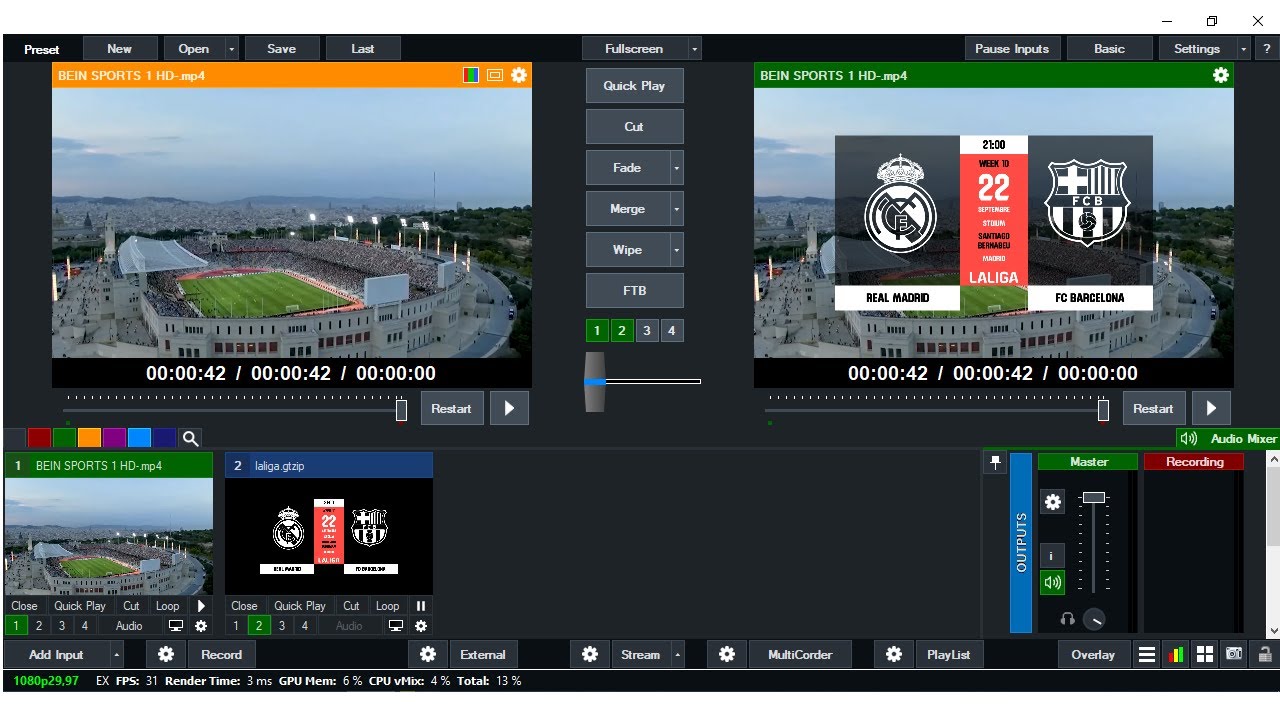Screen dimensions: 1280x720
Task: Click monitor icon on BEIN SPORTS input
Action: pos(176,626)
